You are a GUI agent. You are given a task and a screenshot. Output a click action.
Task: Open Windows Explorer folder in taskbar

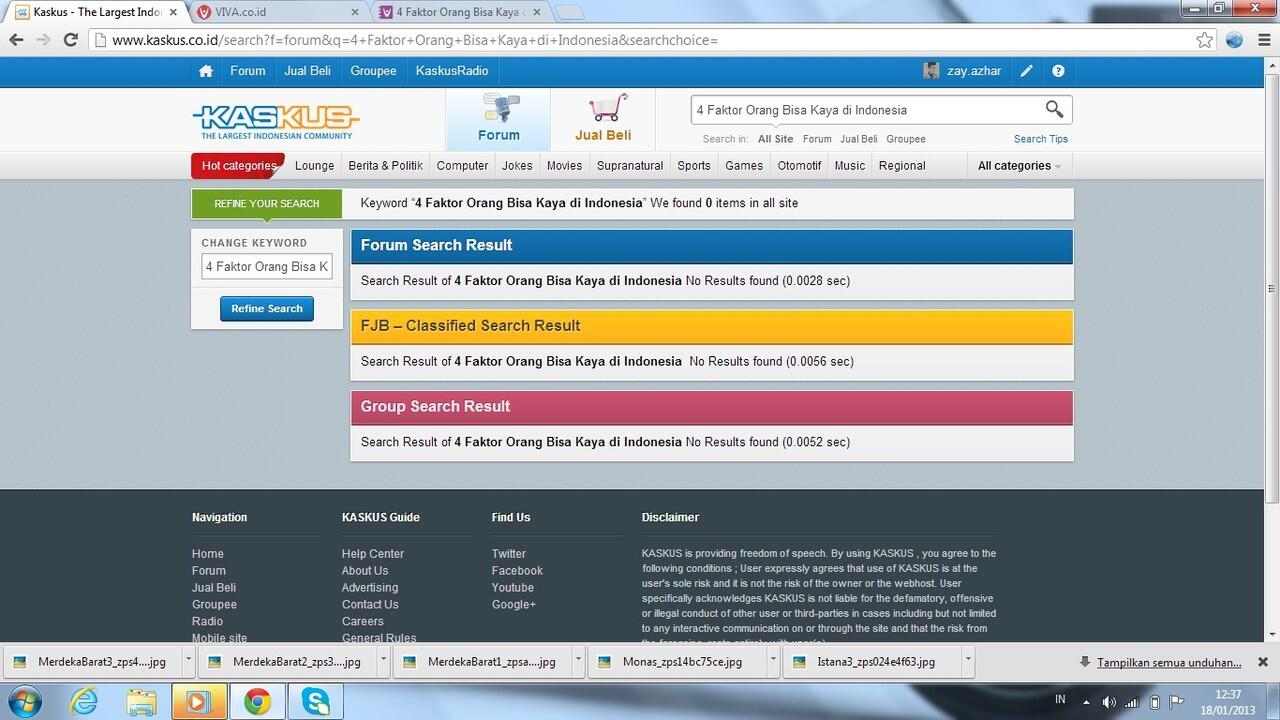pos(142,702)
